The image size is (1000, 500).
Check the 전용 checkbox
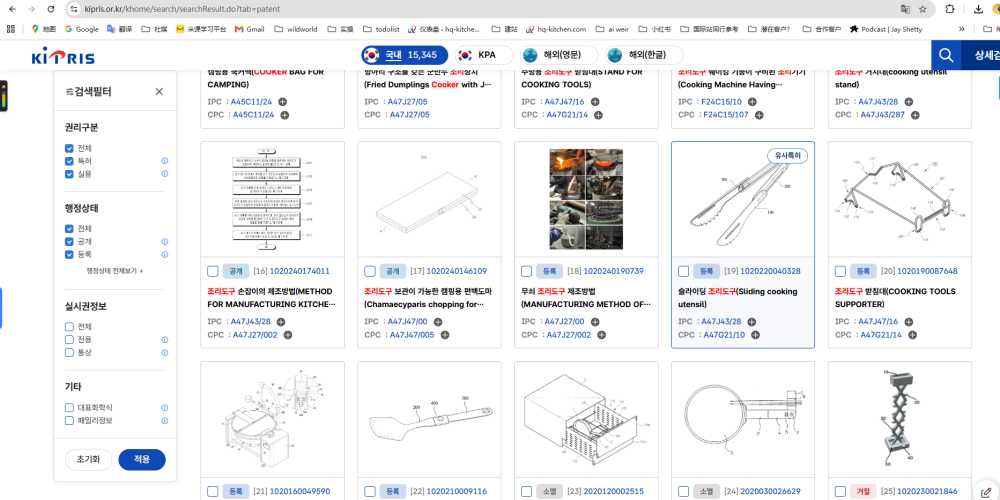pos(69,339)
